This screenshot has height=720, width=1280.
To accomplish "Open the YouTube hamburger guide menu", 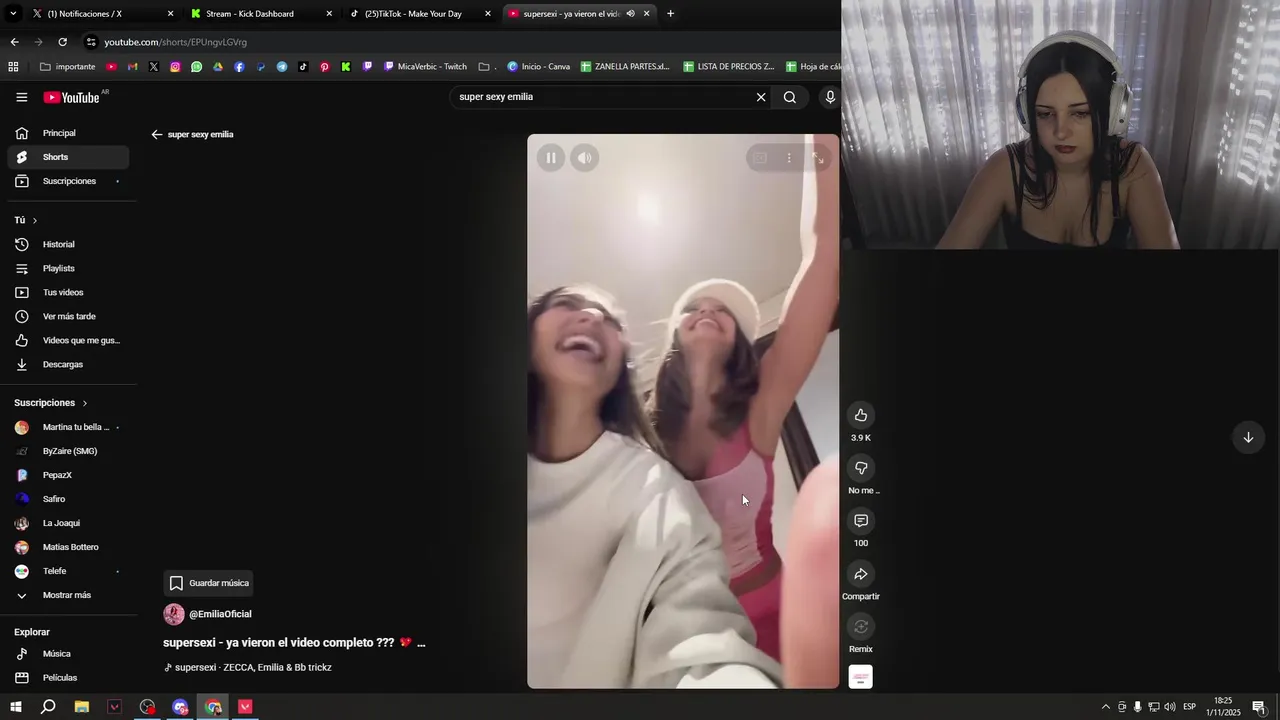I will point(22,97).
